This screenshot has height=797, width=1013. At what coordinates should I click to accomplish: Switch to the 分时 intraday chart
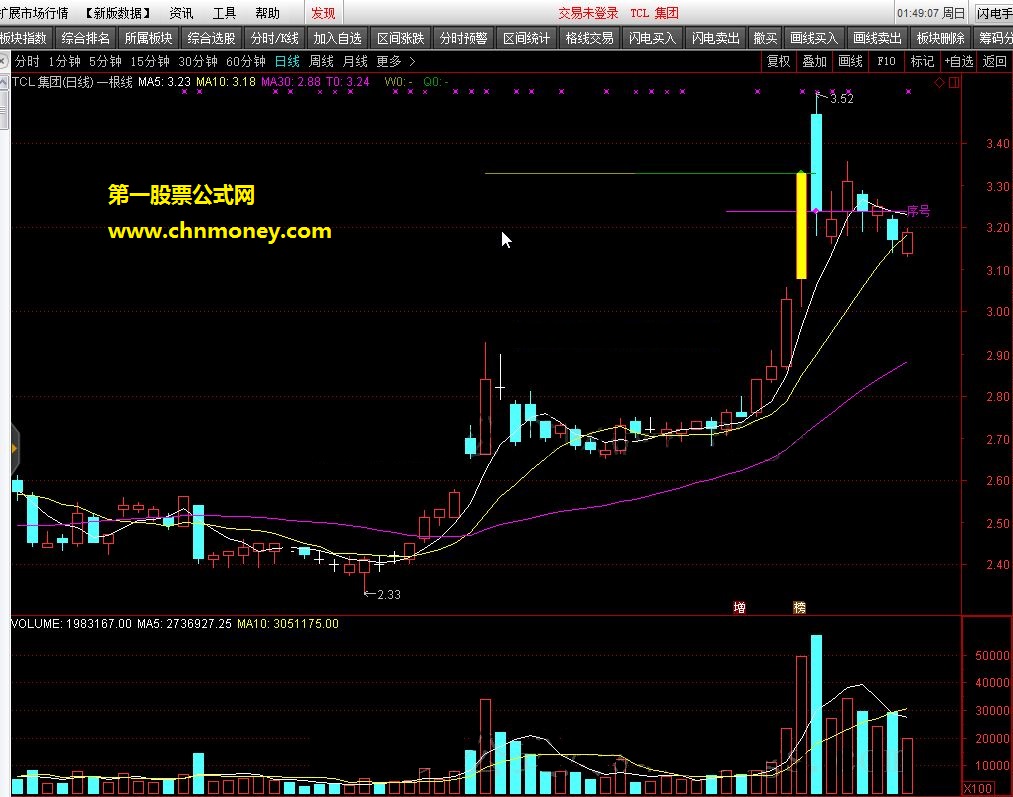[27, 61]
